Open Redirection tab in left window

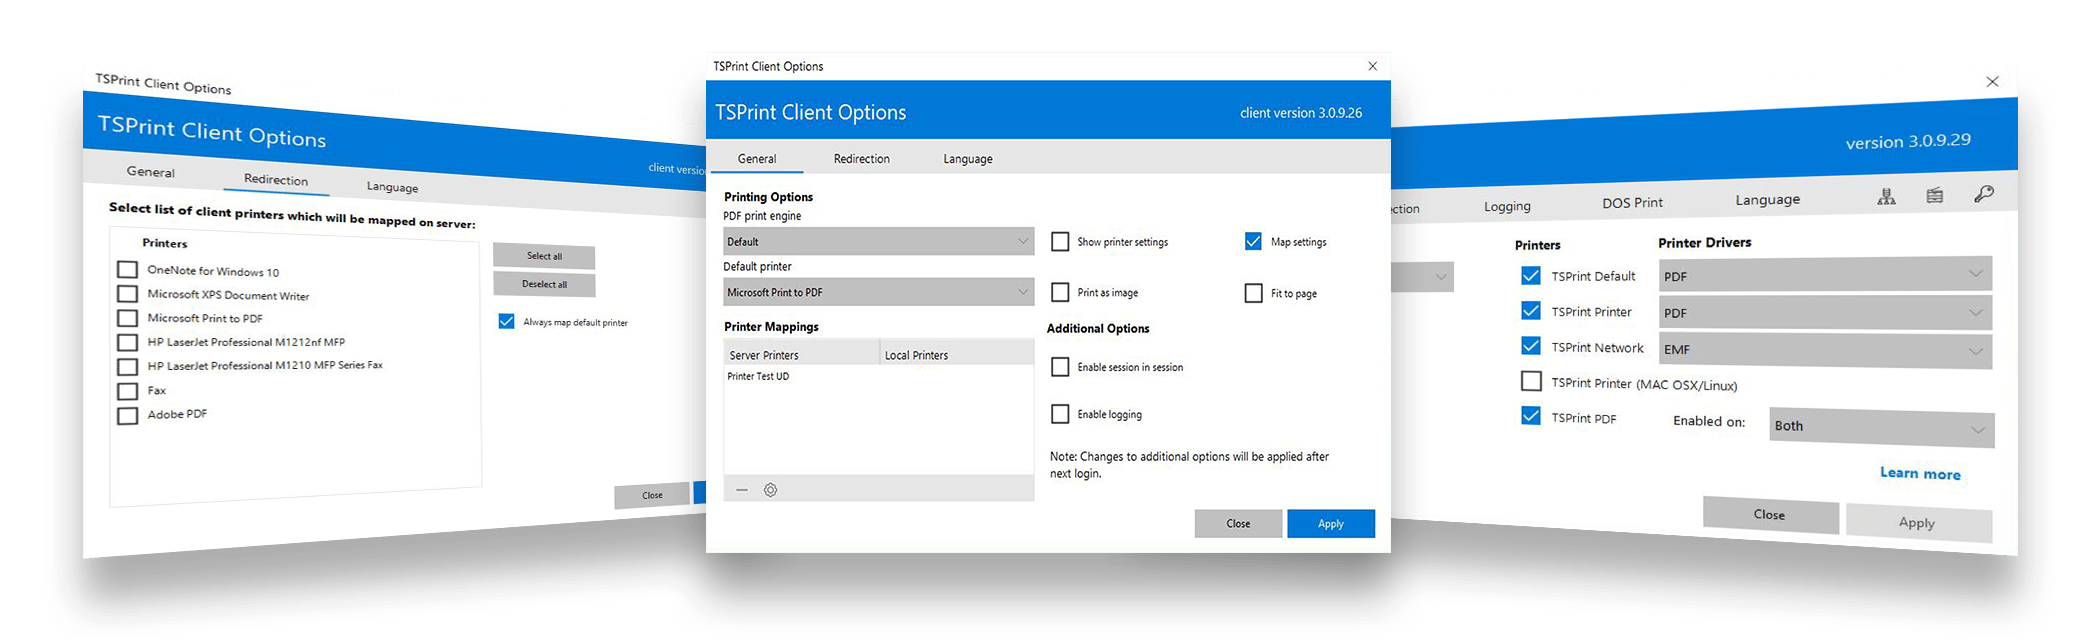coord(276,179)
